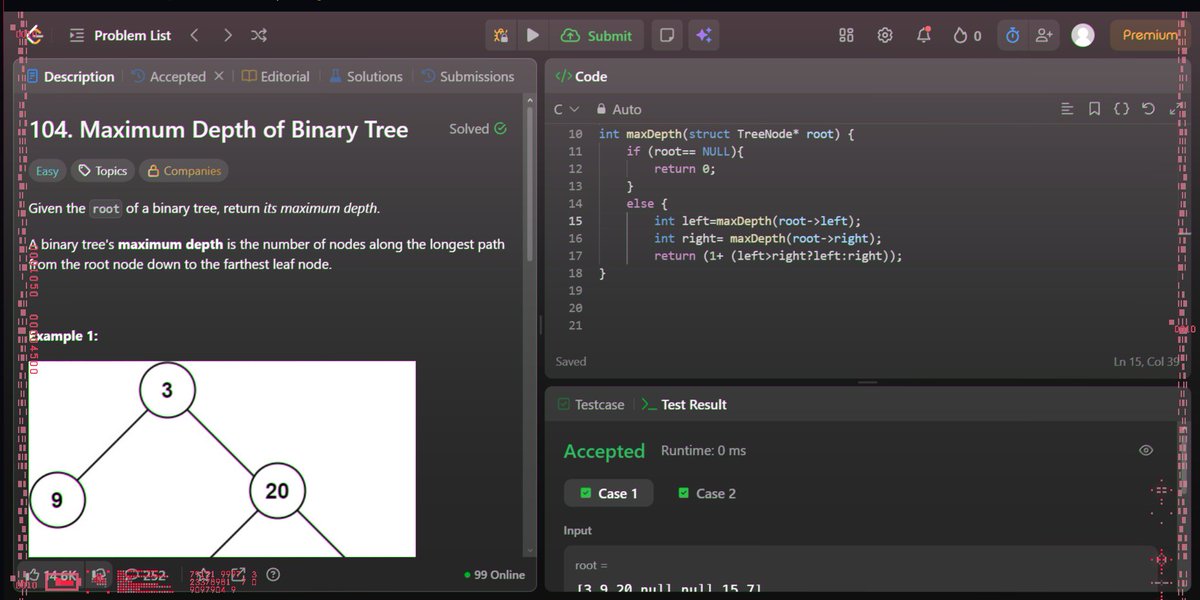Go to the previous problem arrow
Screen dimensions: 1200x600
[x=194, y=35]
